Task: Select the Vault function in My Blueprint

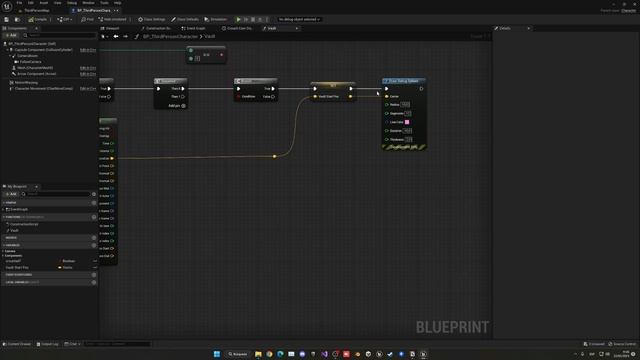Action: coord(14,231)
